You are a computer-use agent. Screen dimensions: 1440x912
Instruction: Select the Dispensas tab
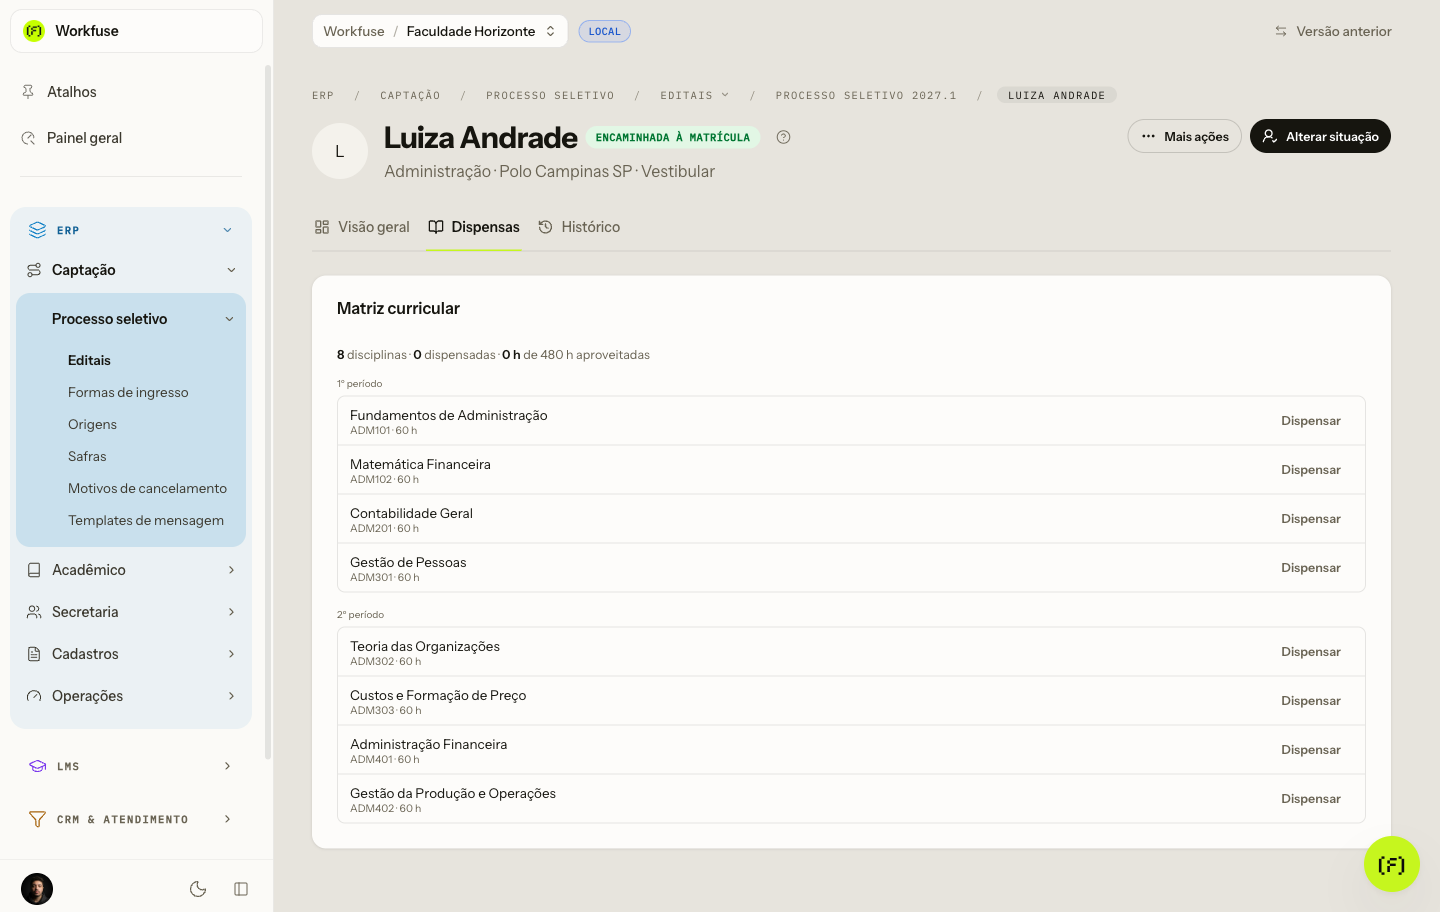(474, 227)
